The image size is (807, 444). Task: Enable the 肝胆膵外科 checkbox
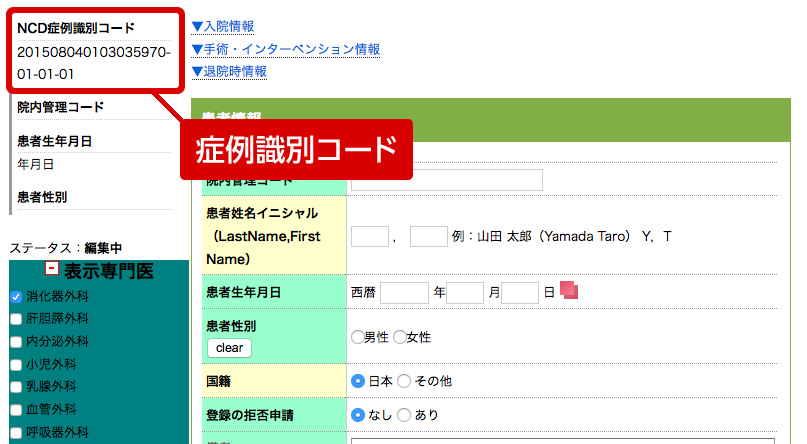(16, 319)
